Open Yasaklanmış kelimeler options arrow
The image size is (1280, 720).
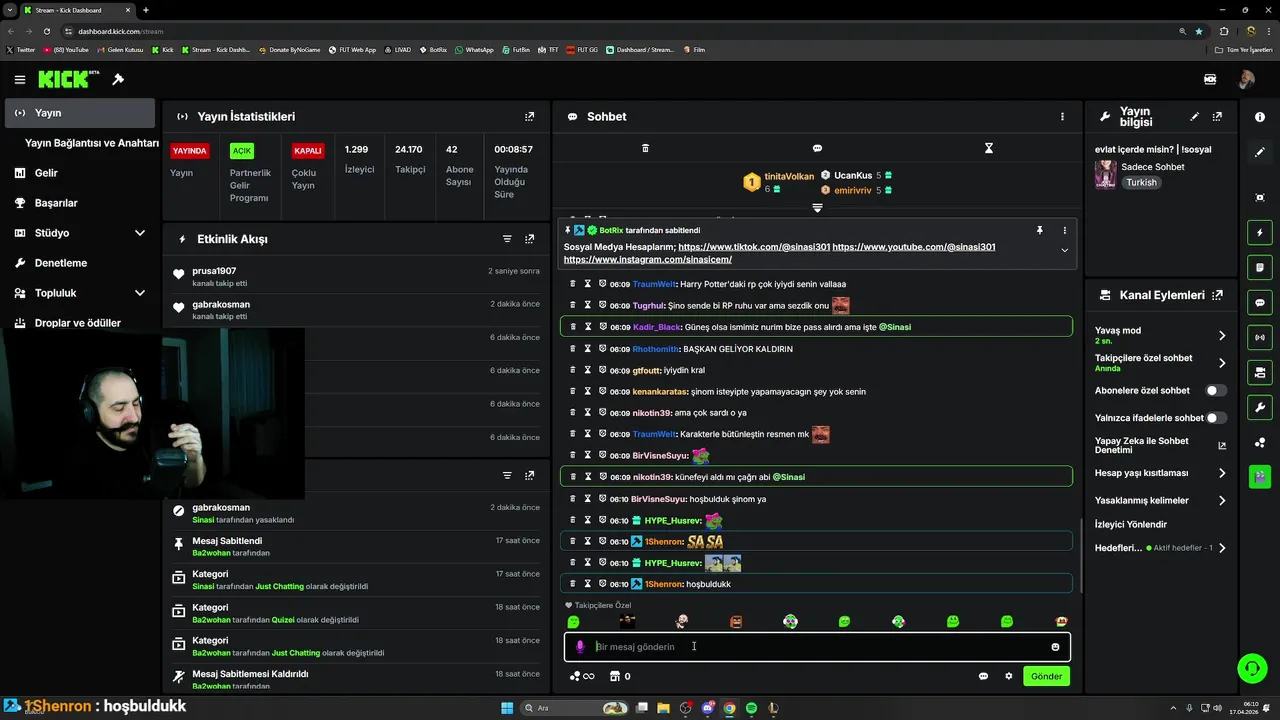point(1222,500)
